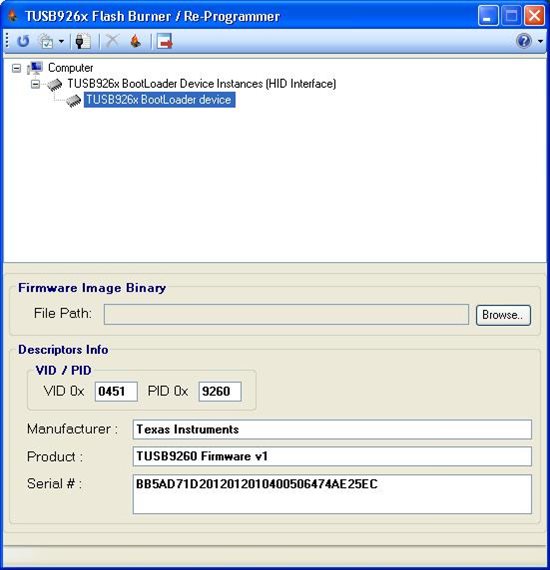Image resolution: width=550 pixels, height=570 pixels.
Task: Click the chip icon beside Device Instances
Action: pyautogui.click(x=55, y=85)
